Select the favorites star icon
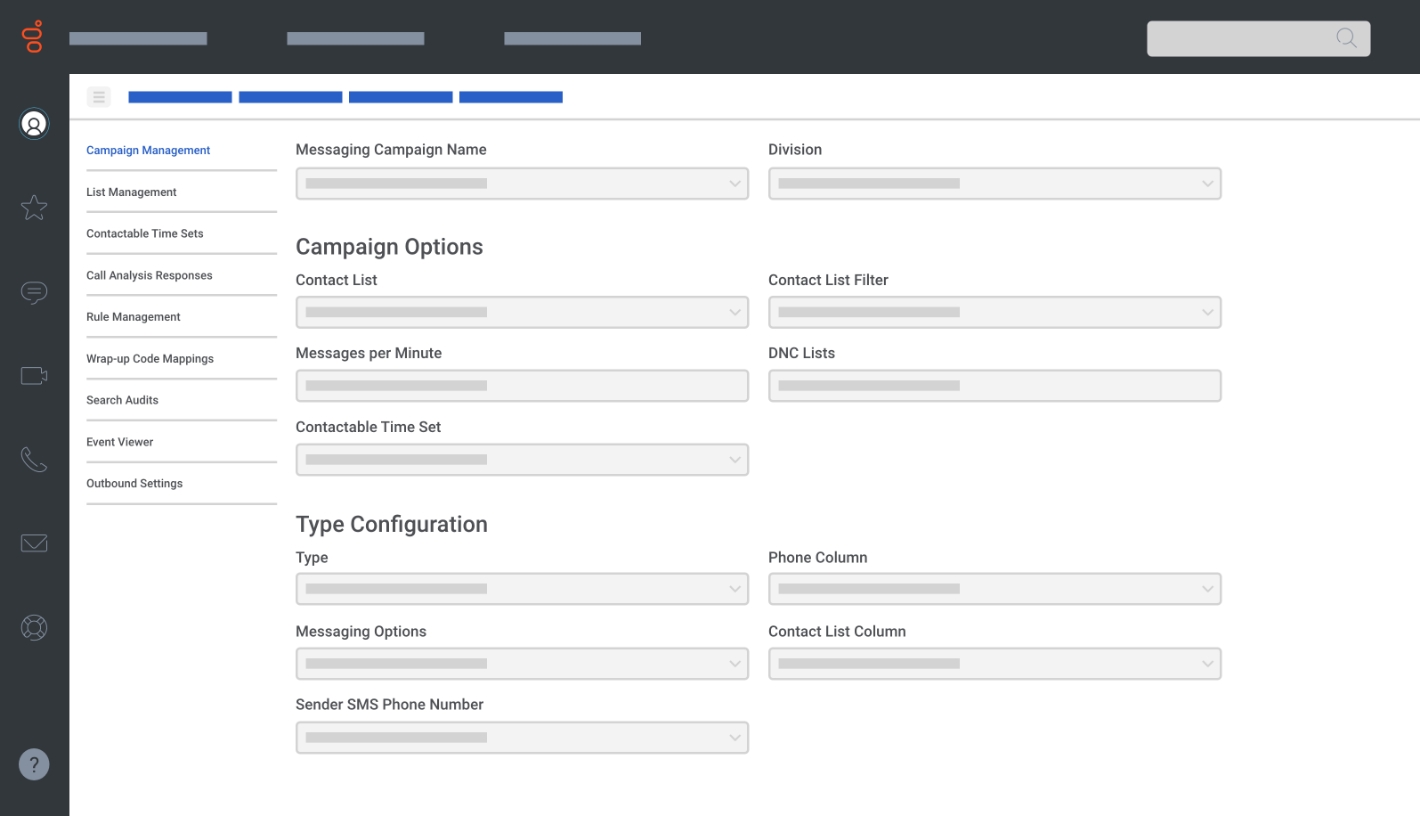Image resolution: width=1420 pixels, height=816 pixels. coord(33,208)
